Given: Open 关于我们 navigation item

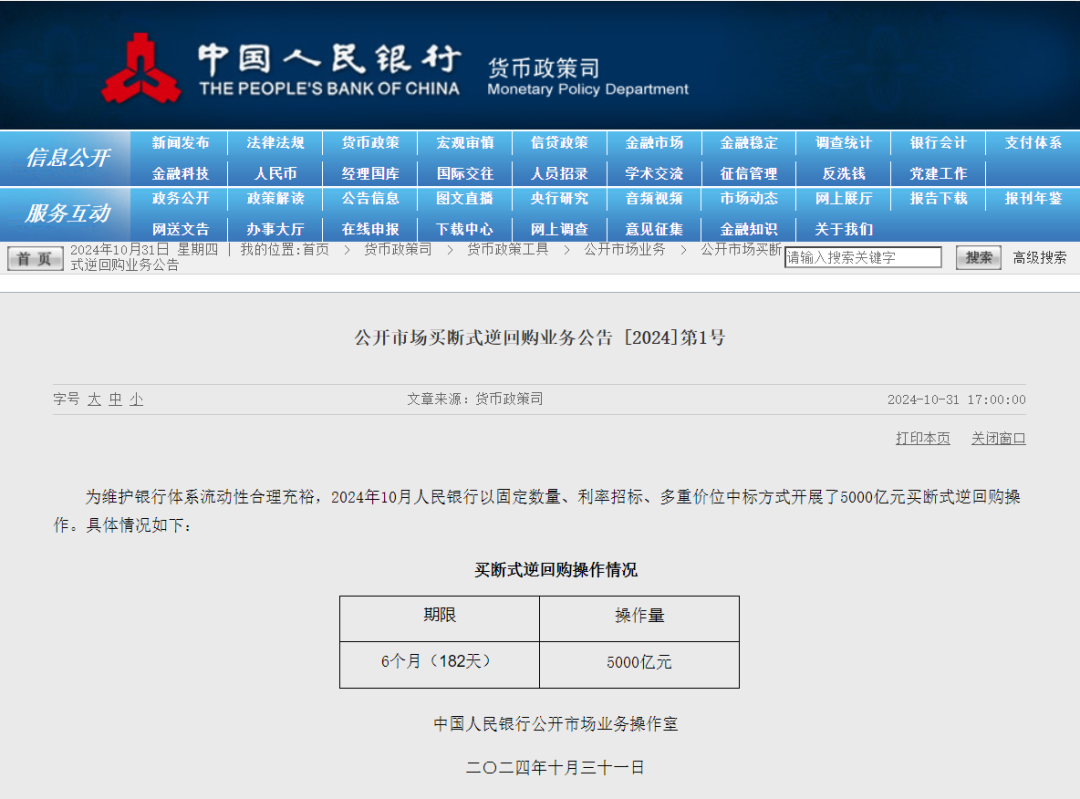Looking at the screenshot, I should (843, 229).
